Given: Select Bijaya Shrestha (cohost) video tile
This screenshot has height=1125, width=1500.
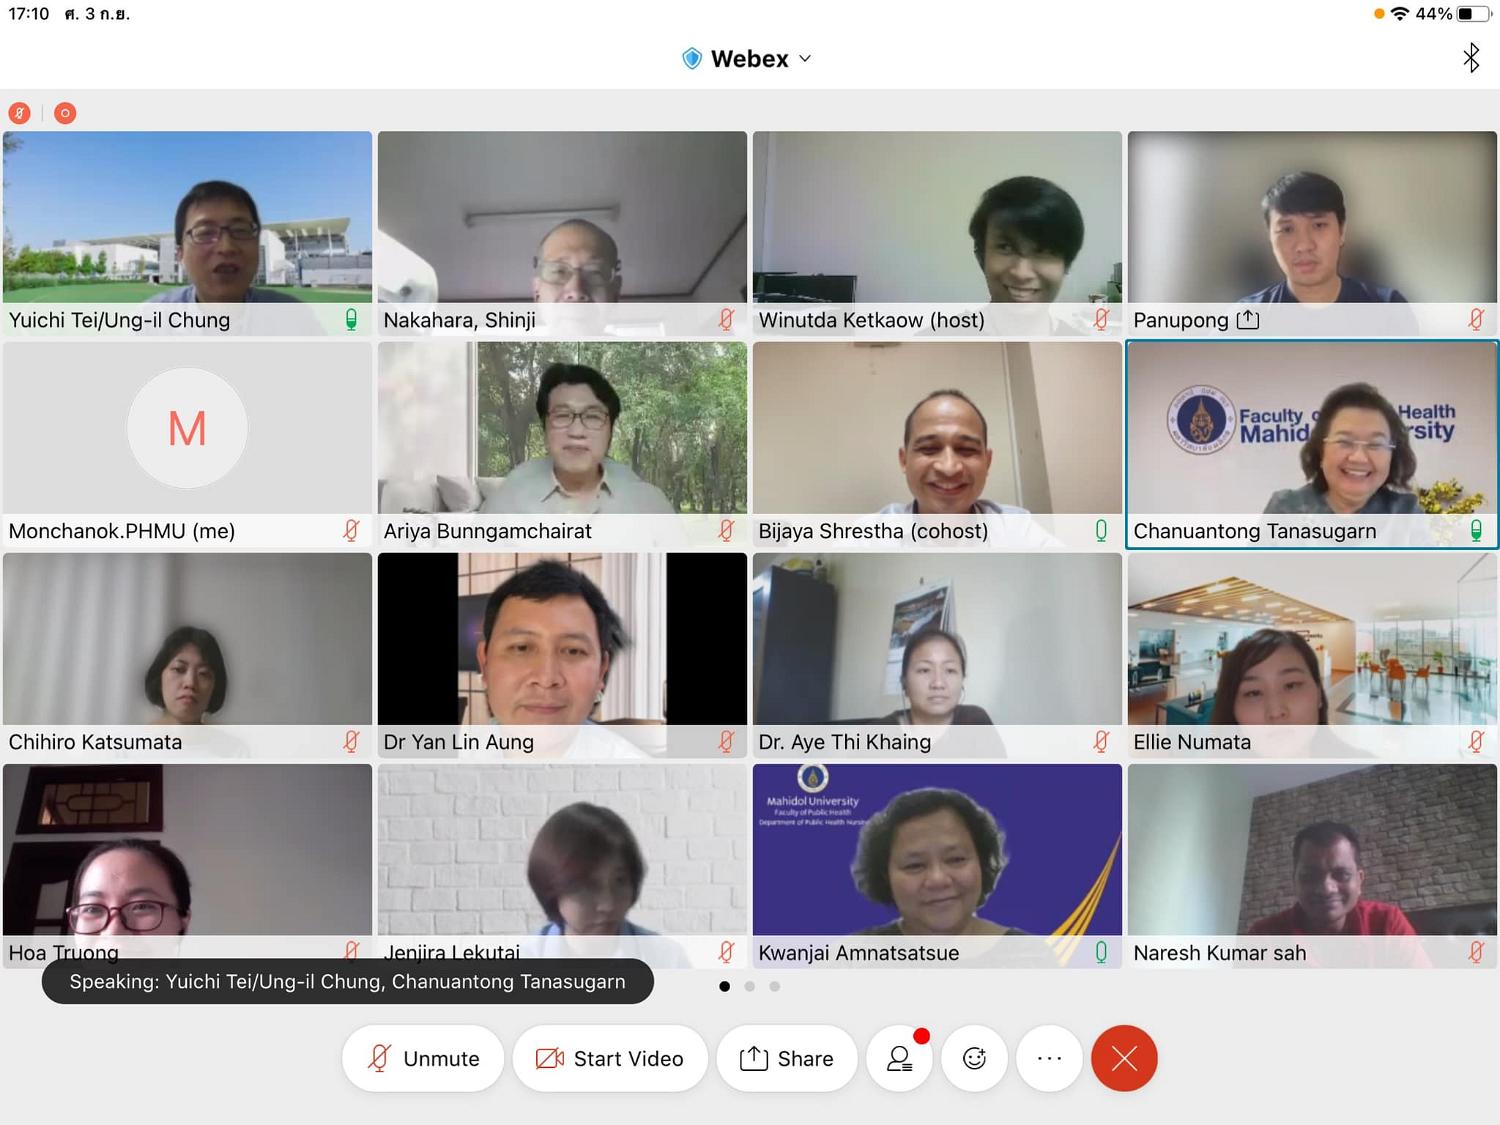Looking at the screenshot, I should tap(937, 444).
